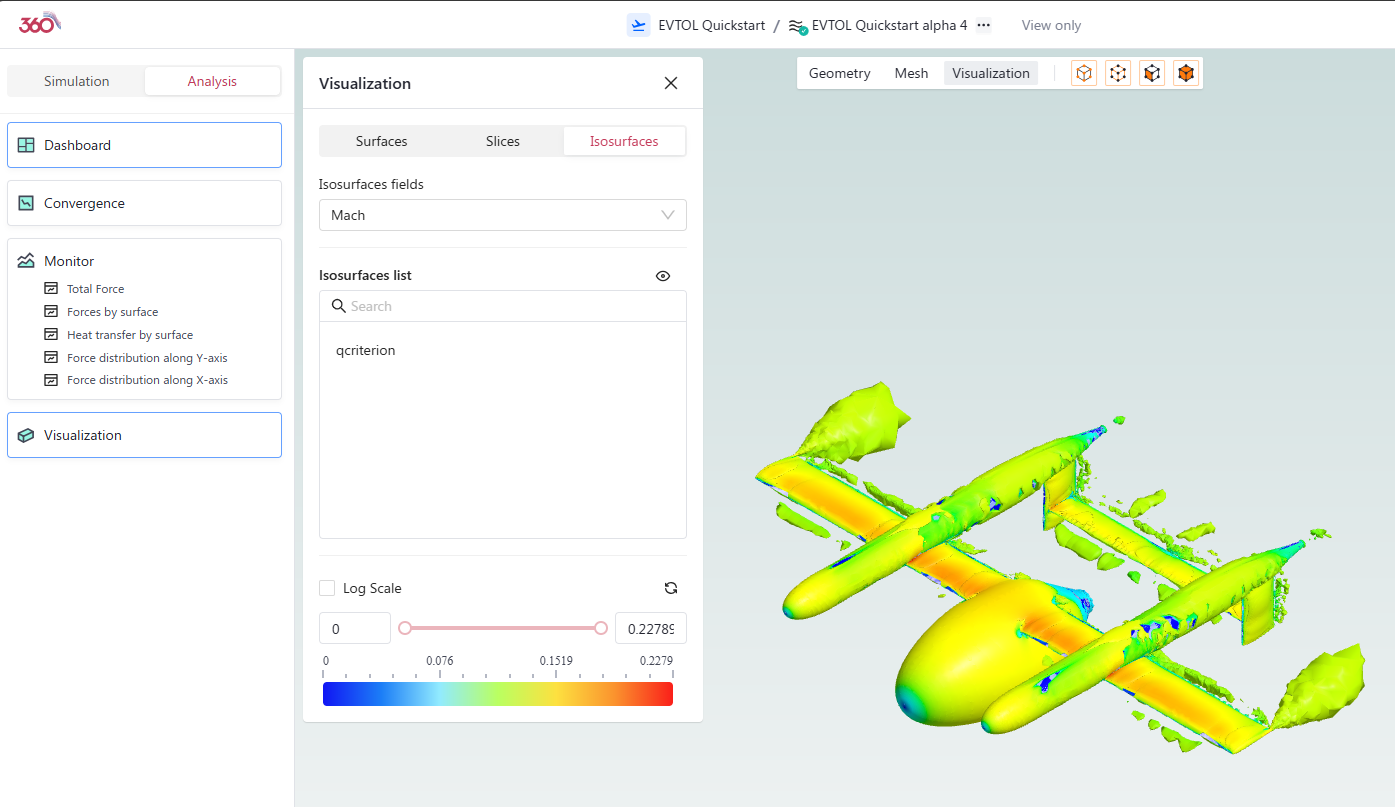Screen dimensions: 1395x807
Task: Click the Flow360 logo
Action: 40,24
